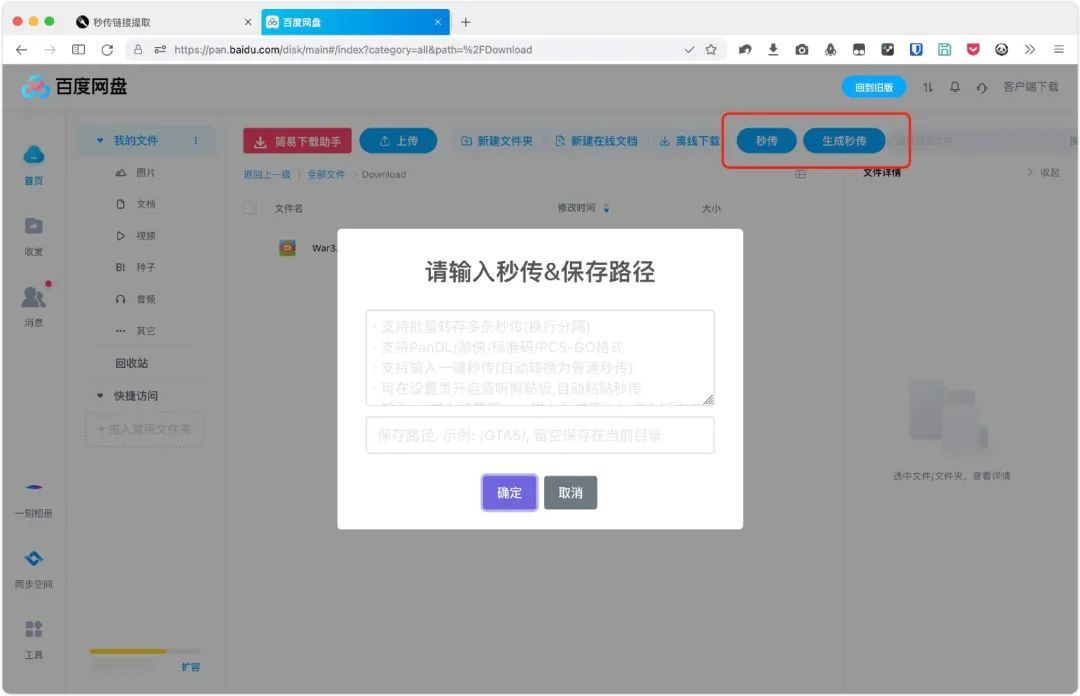Screen dimensions: 1080x696
Task: Click the red Pocket extension icon
Action: point(973,50)
